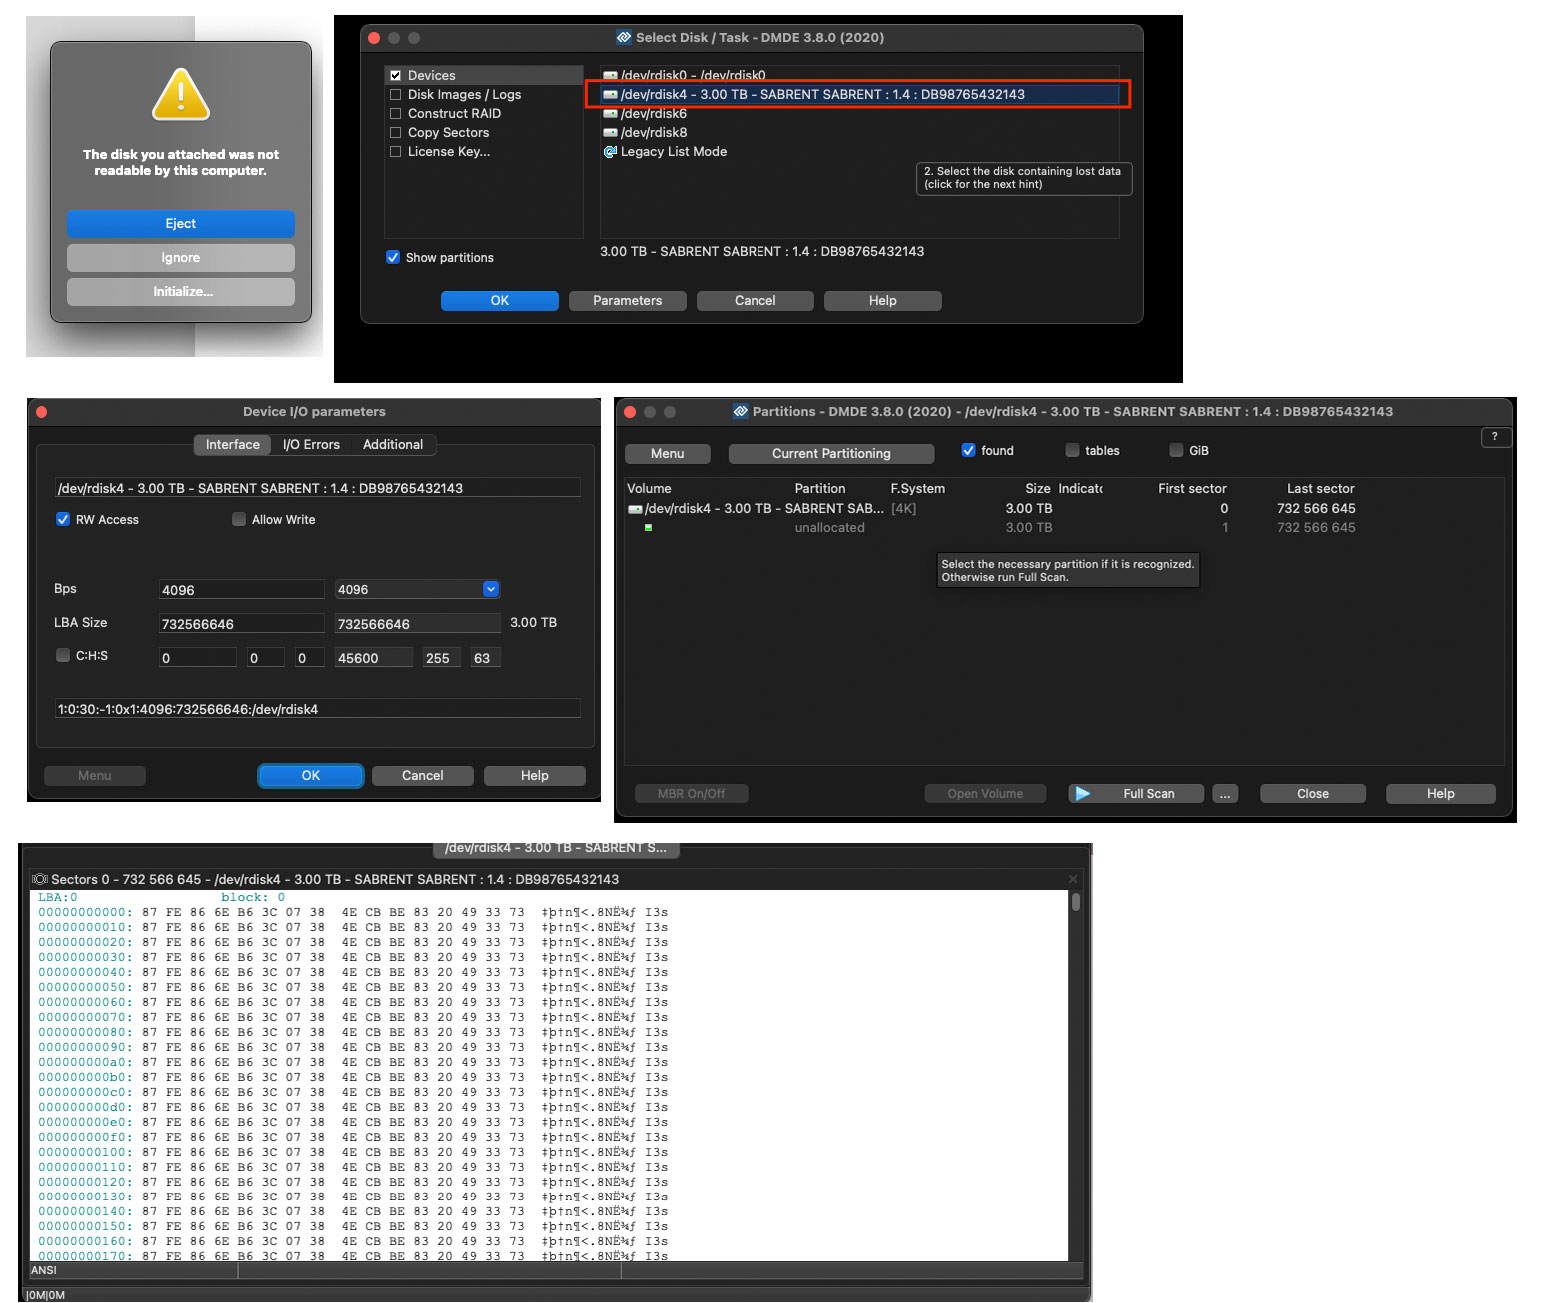Screen dimensions: 1541x1303
Task: Toggle the found checkbox
Action: click(968, 451)
